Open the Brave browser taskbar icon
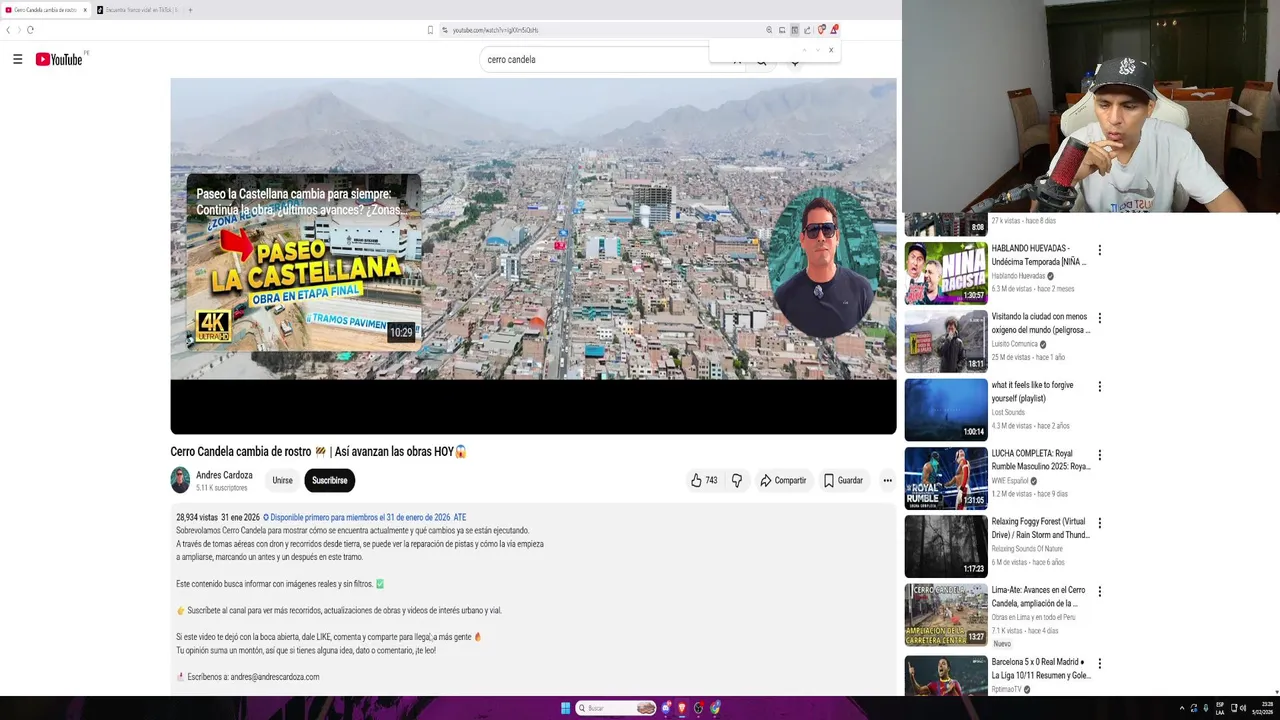This screenshot has width=1280, height=720. pyautogui.click(x=682, y=708)
